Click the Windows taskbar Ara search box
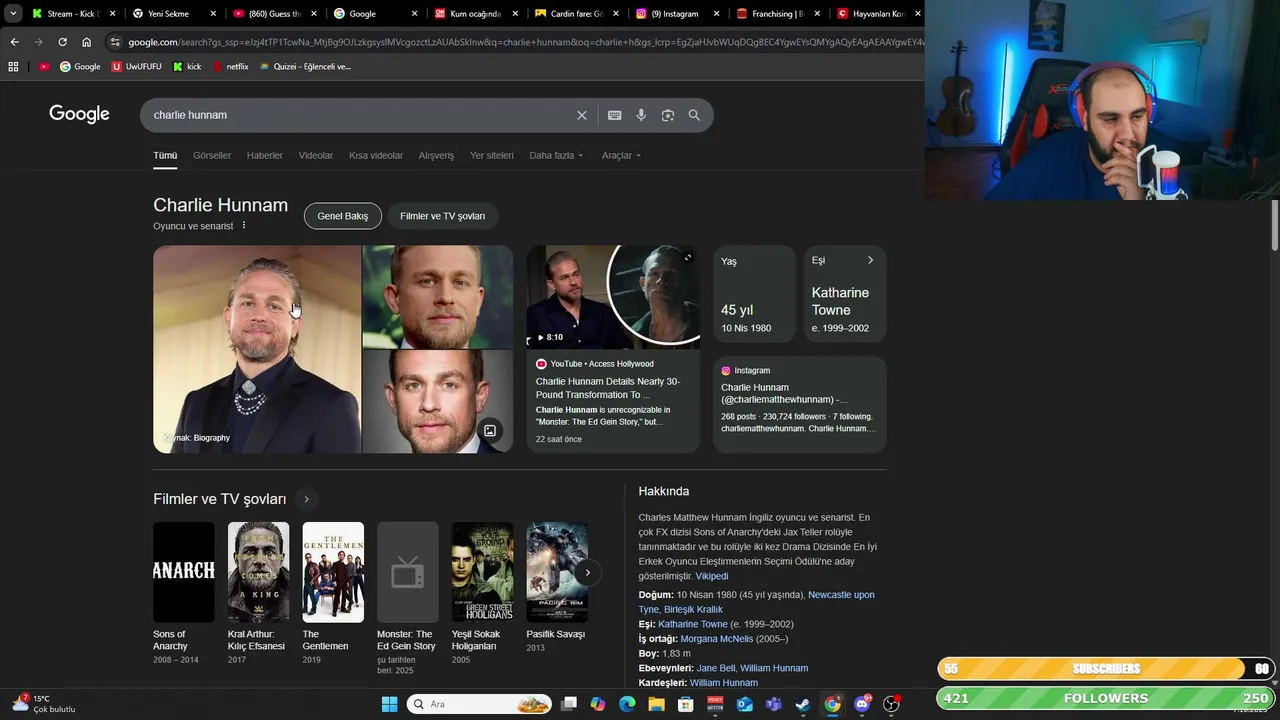The width and height of the screenshot is (1280, 720). pos(480,704)
